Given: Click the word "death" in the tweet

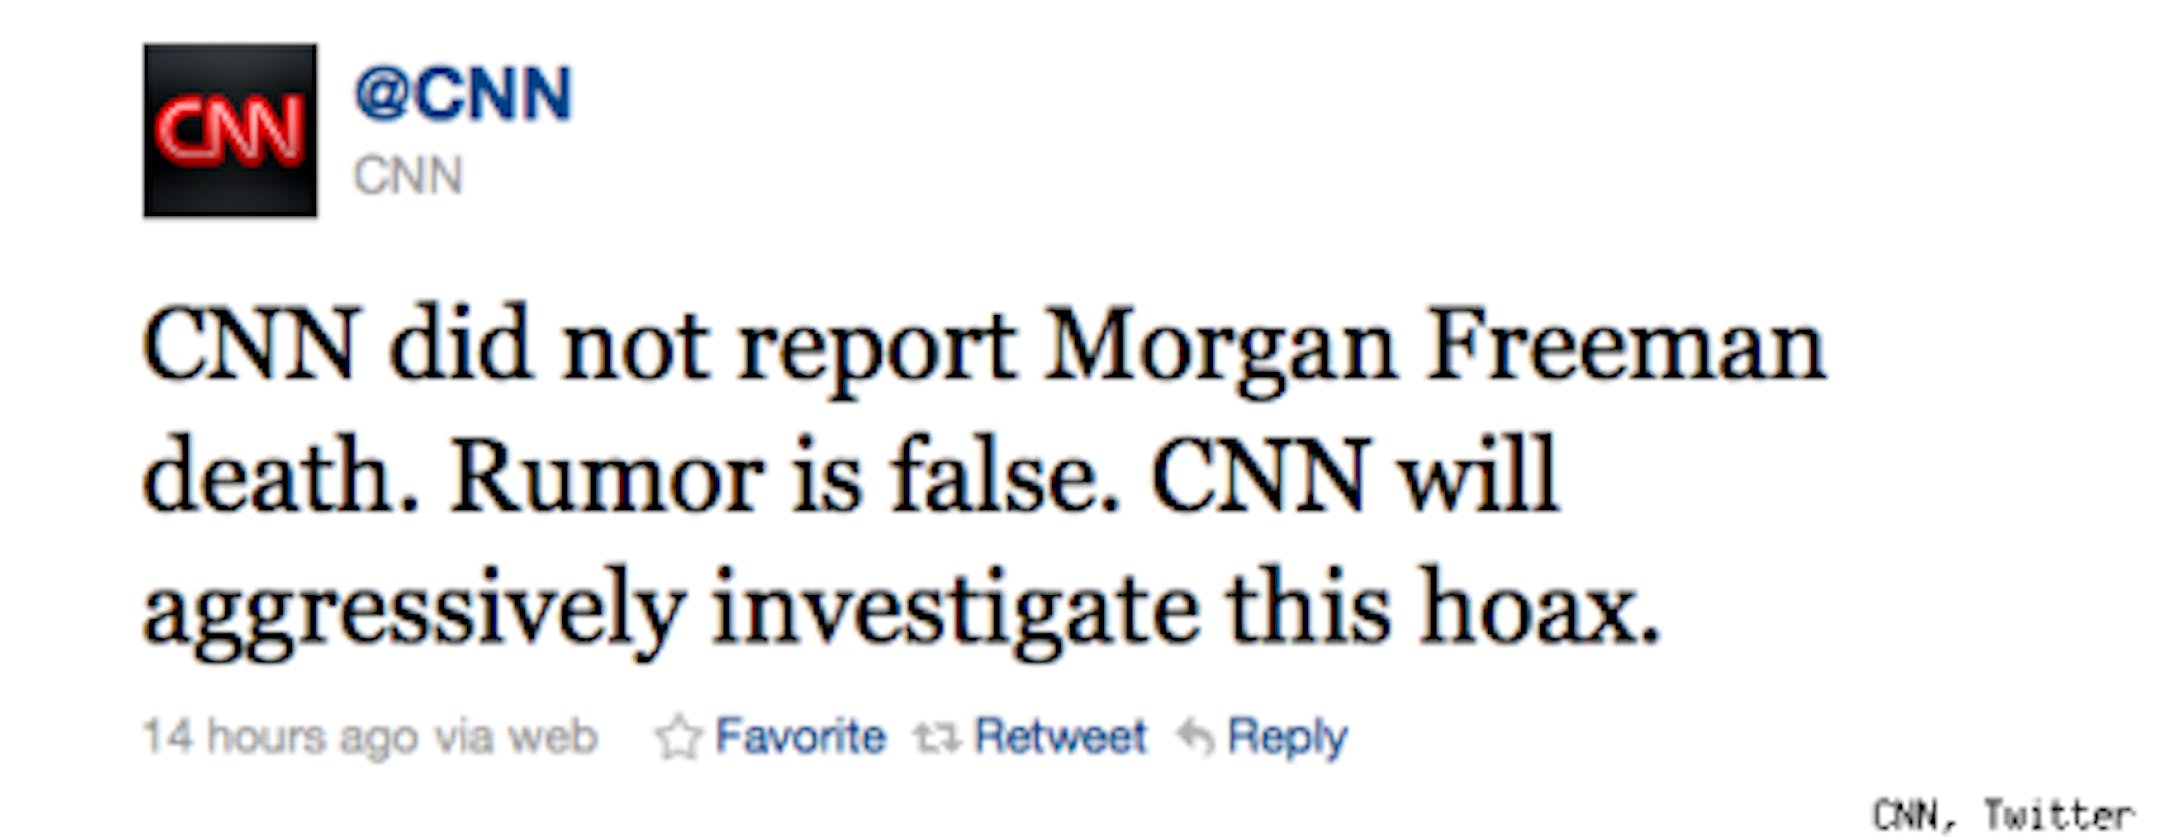Looking at the screenshot, I should (278, 477).
